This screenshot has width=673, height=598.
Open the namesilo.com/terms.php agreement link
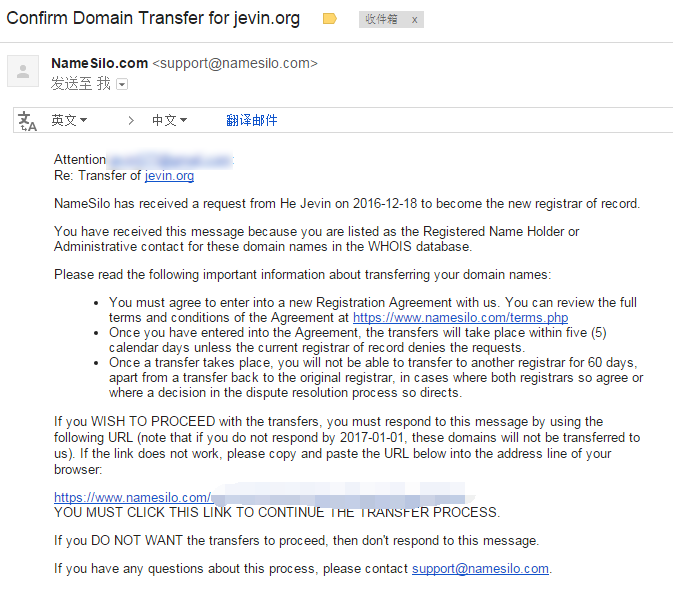tap(461, 318)
